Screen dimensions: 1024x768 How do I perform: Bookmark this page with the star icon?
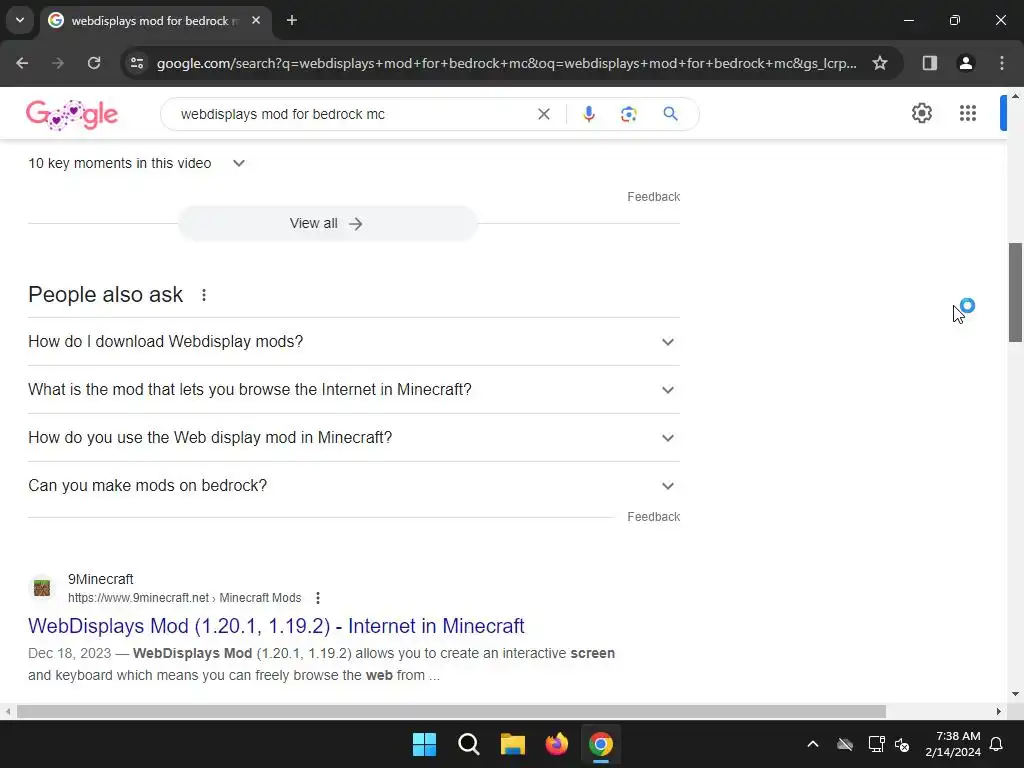(880, 63)
